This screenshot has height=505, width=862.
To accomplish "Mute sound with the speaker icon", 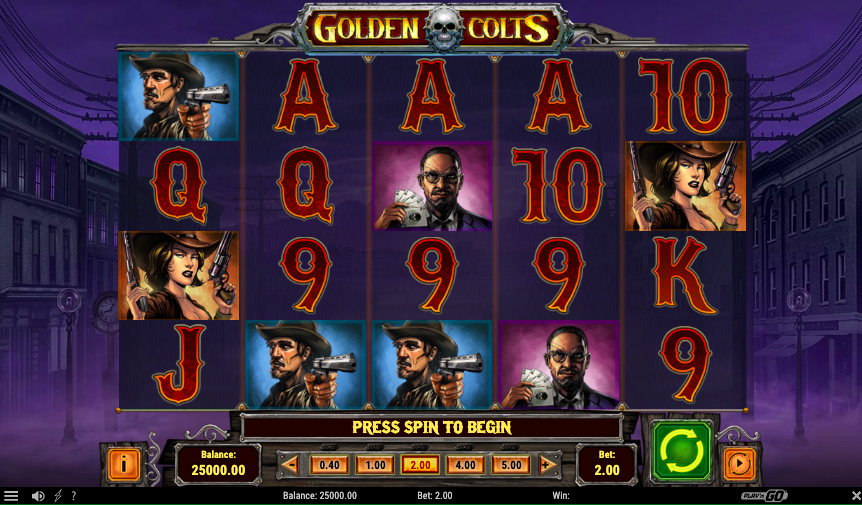I will click(38, 496).
